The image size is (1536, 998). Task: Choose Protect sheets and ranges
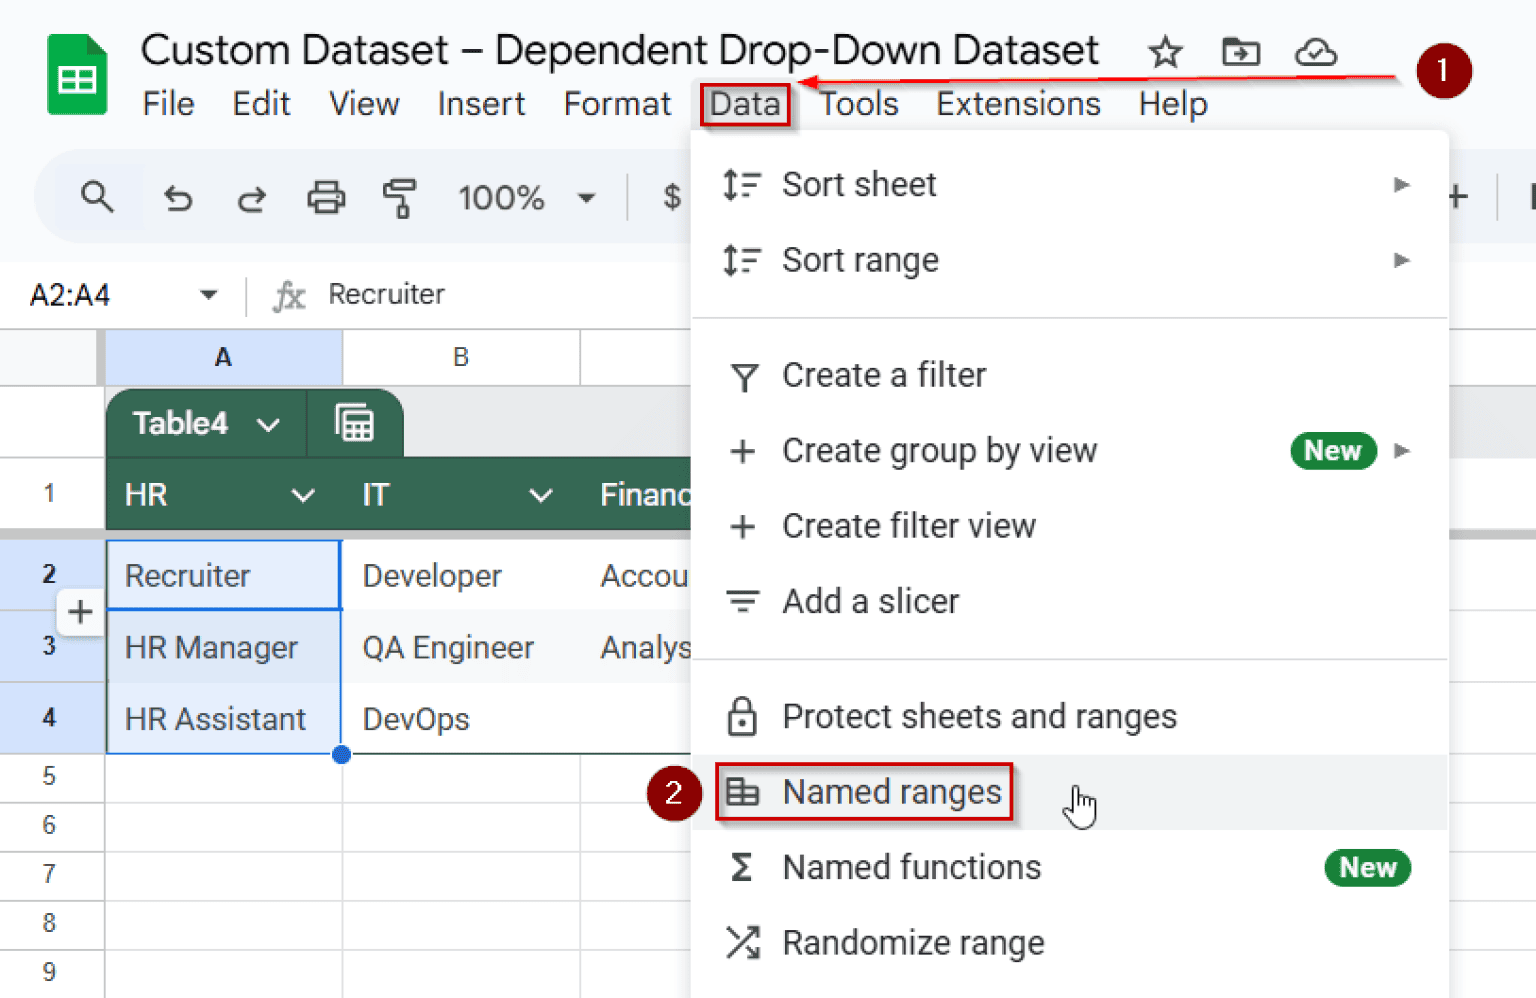click(x=979, y=716)
